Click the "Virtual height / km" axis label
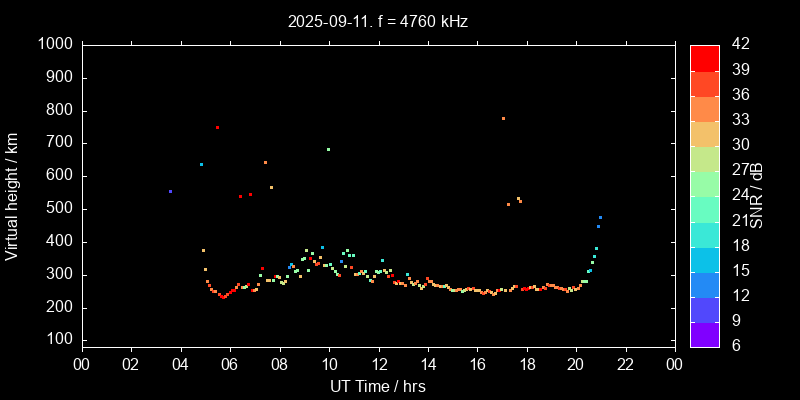Image resolution: width=800 pixels, height=400 pixels. pyautogui.click(x=12, y=195)
